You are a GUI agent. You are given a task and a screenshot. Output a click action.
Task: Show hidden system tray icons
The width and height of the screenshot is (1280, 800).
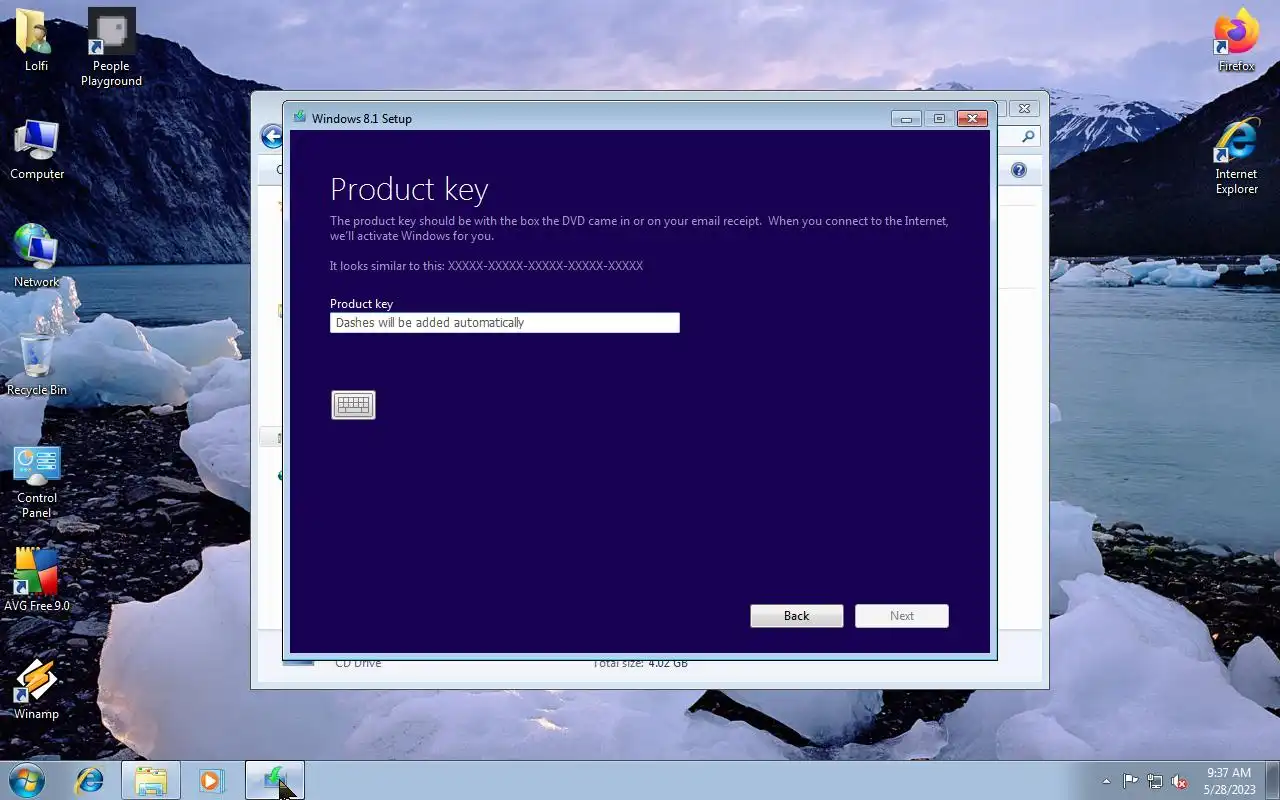click(1106, 781)
